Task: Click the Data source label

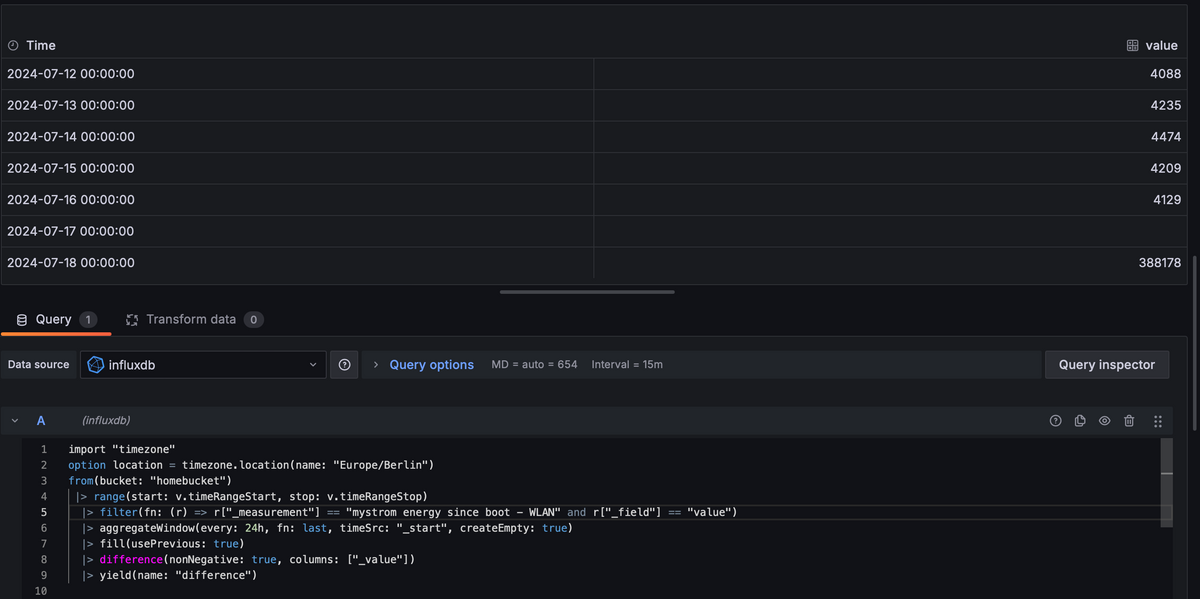Action: [x=39, y=365]
